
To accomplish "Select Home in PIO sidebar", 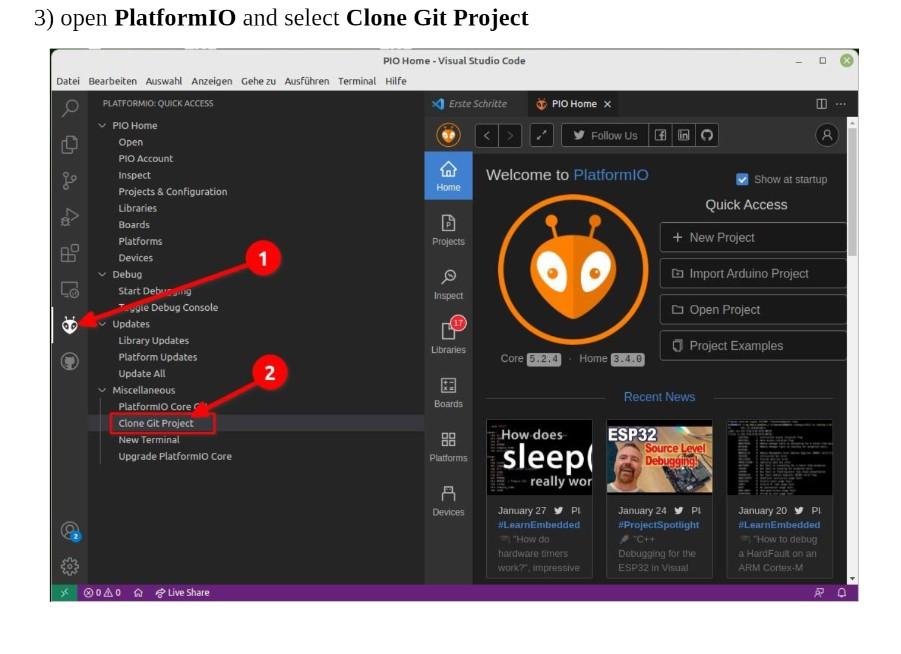I will 448,176.
